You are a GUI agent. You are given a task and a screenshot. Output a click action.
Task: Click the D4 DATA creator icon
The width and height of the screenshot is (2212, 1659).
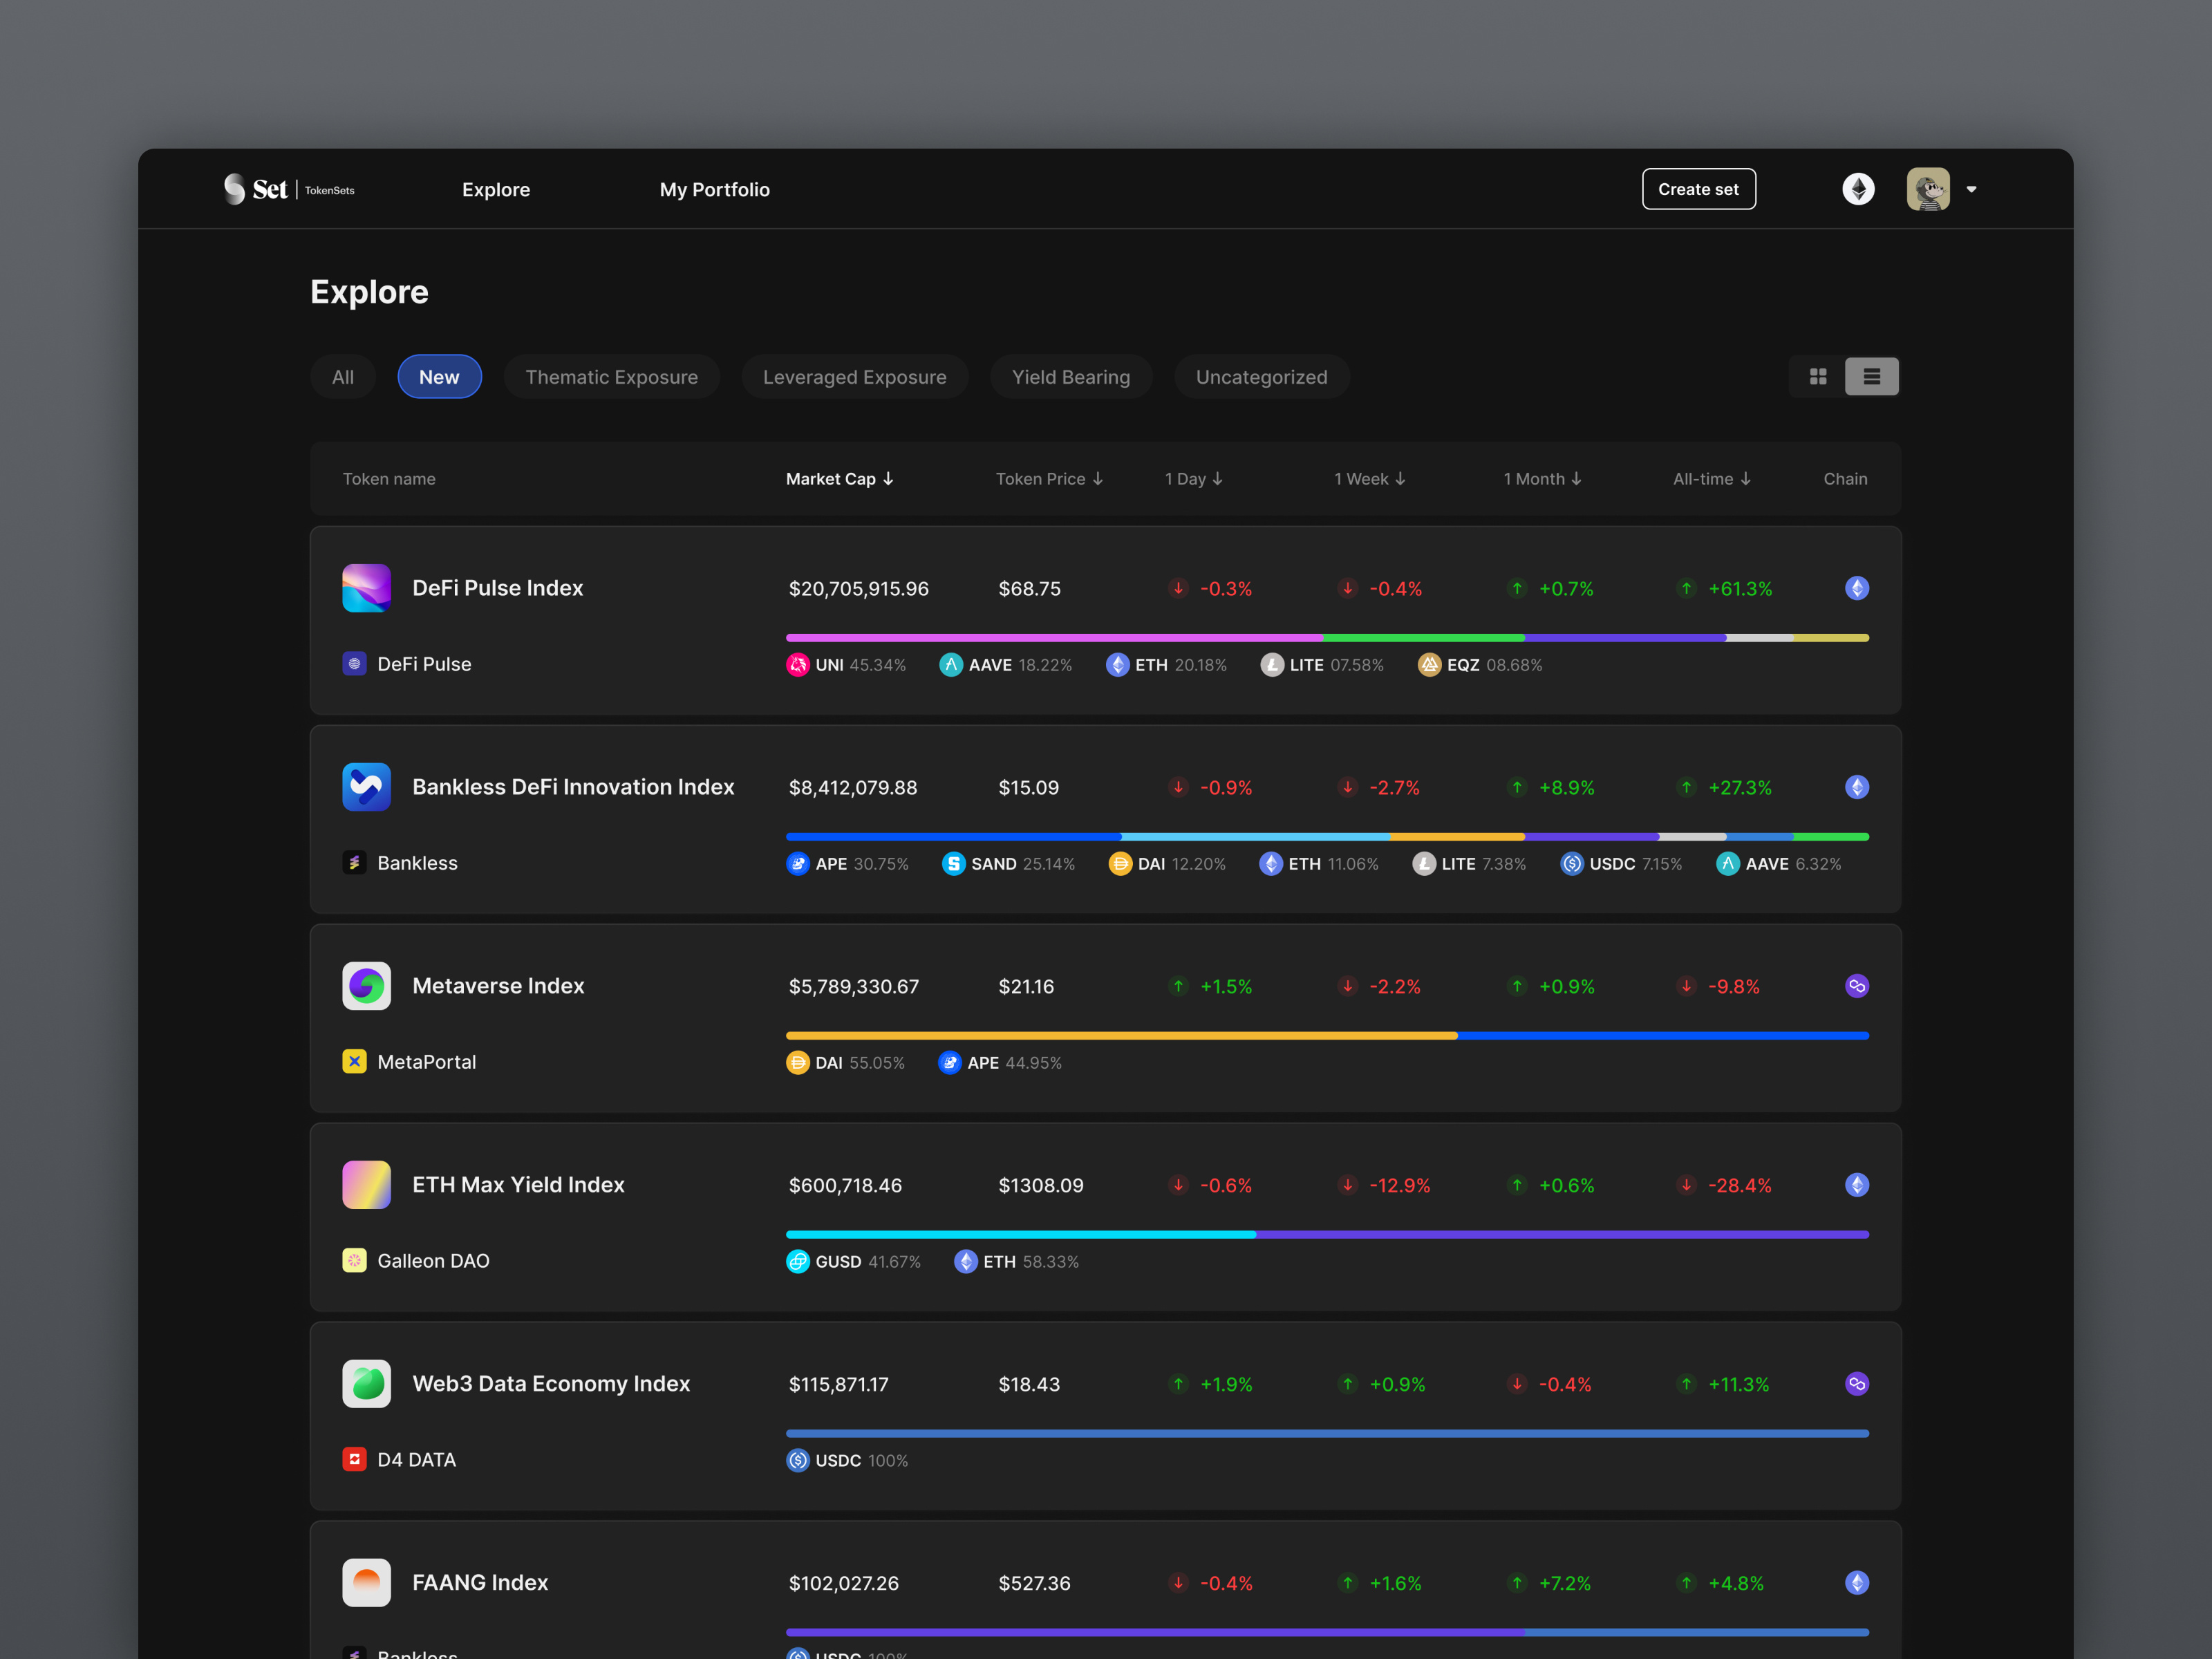tap(355, 1460)
